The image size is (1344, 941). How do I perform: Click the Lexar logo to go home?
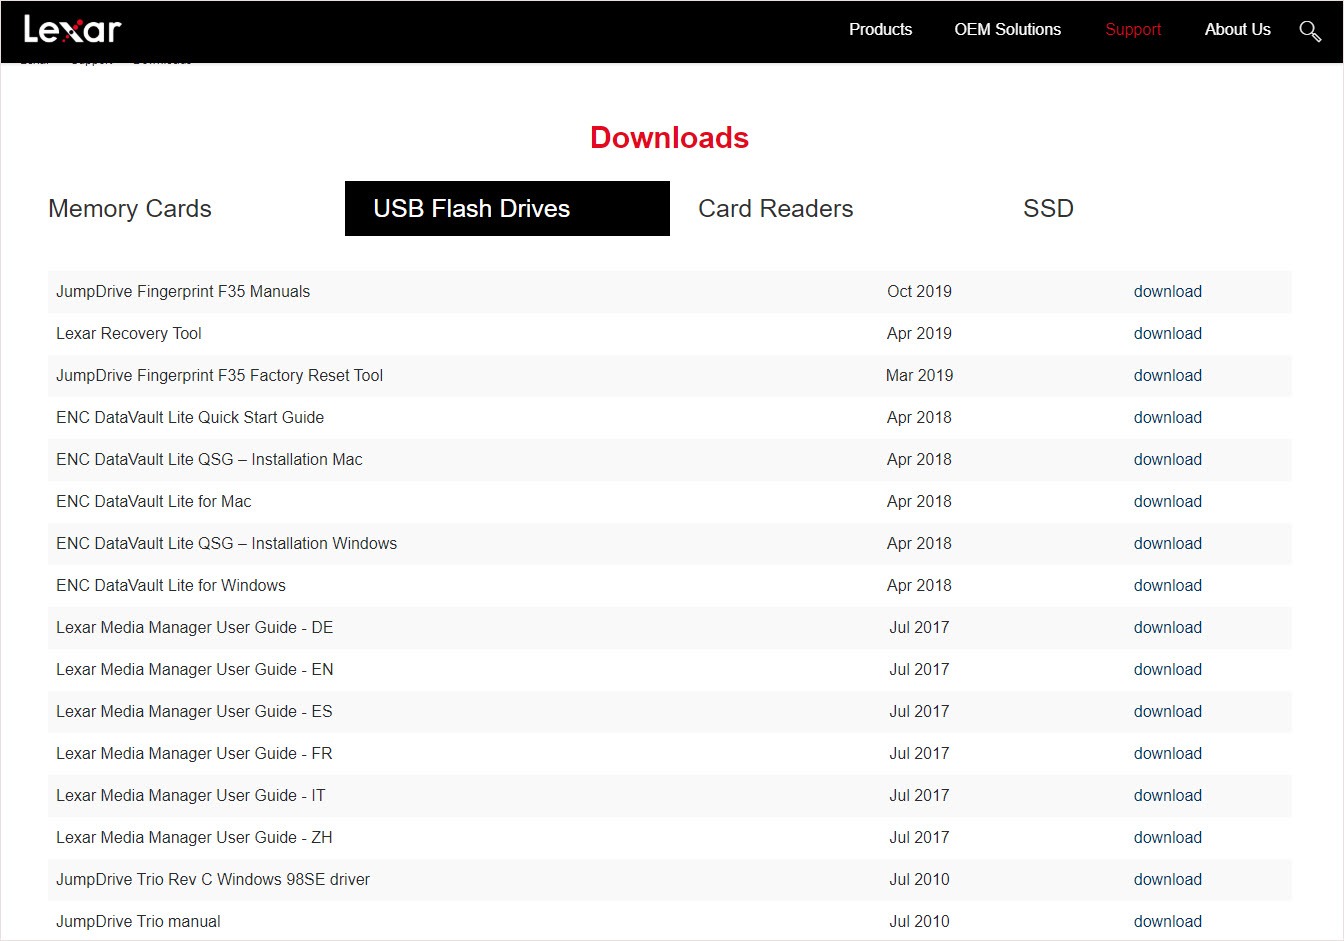pyautogui.click(x=72, y=29)
